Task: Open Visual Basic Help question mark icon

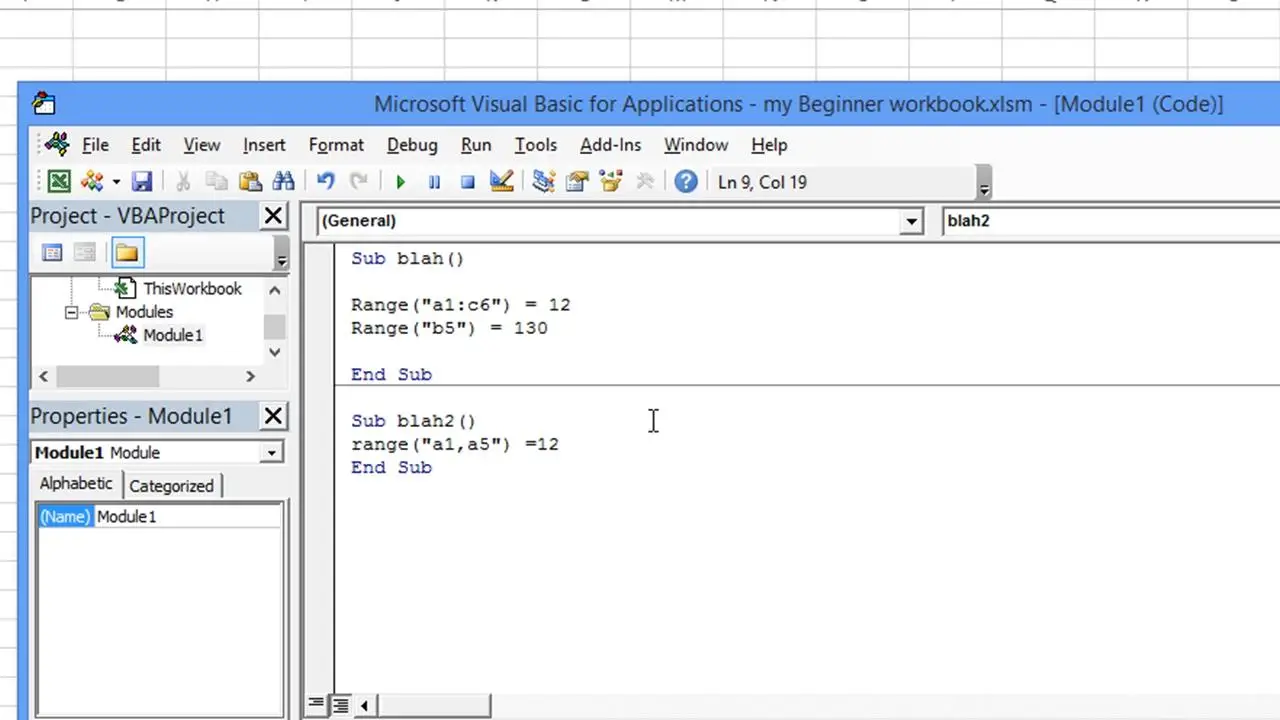Action: point(685,182)
